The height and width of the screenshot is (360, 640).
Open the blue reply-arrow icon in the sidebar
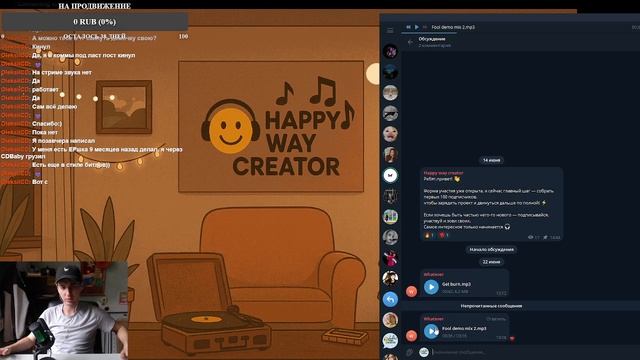point(390,299)
